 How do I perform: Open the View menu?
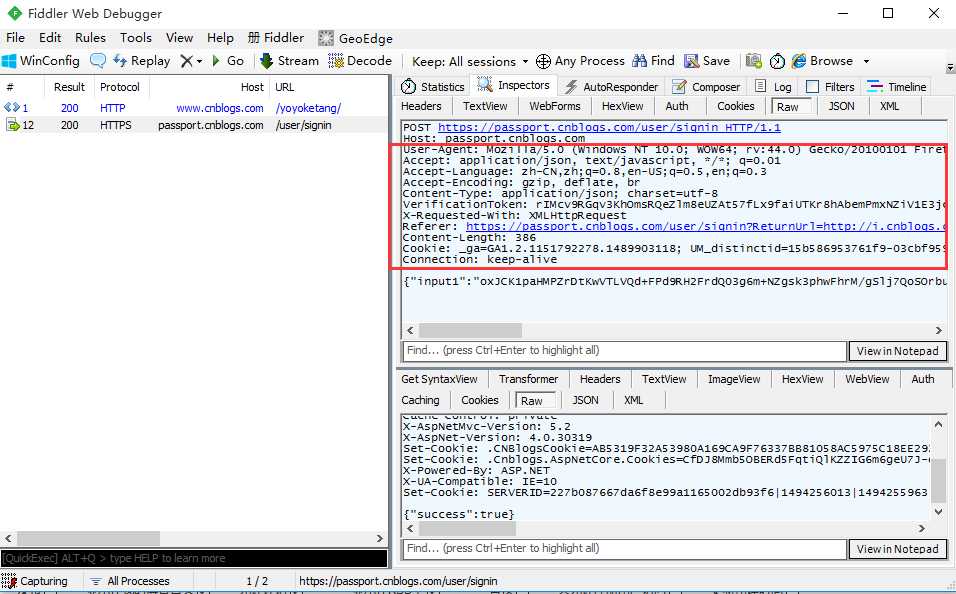coord(179,38)
